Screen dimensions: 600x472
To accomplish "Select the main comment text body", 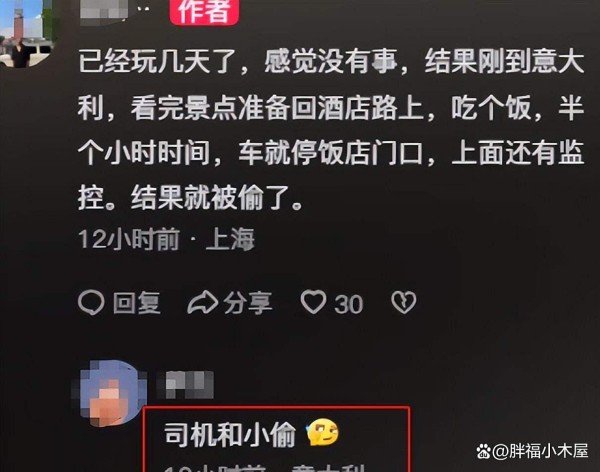I will (331, 130).
